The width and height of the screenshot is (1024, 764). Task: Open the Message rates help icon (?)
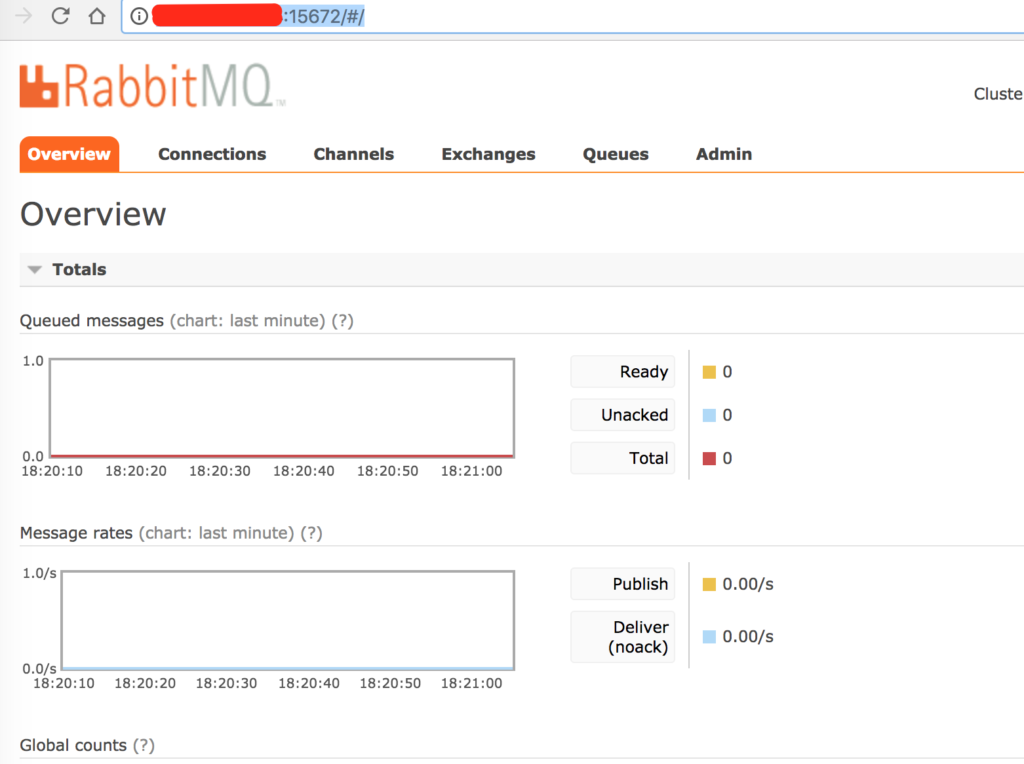pyautogui.click(x=313, y=532)
